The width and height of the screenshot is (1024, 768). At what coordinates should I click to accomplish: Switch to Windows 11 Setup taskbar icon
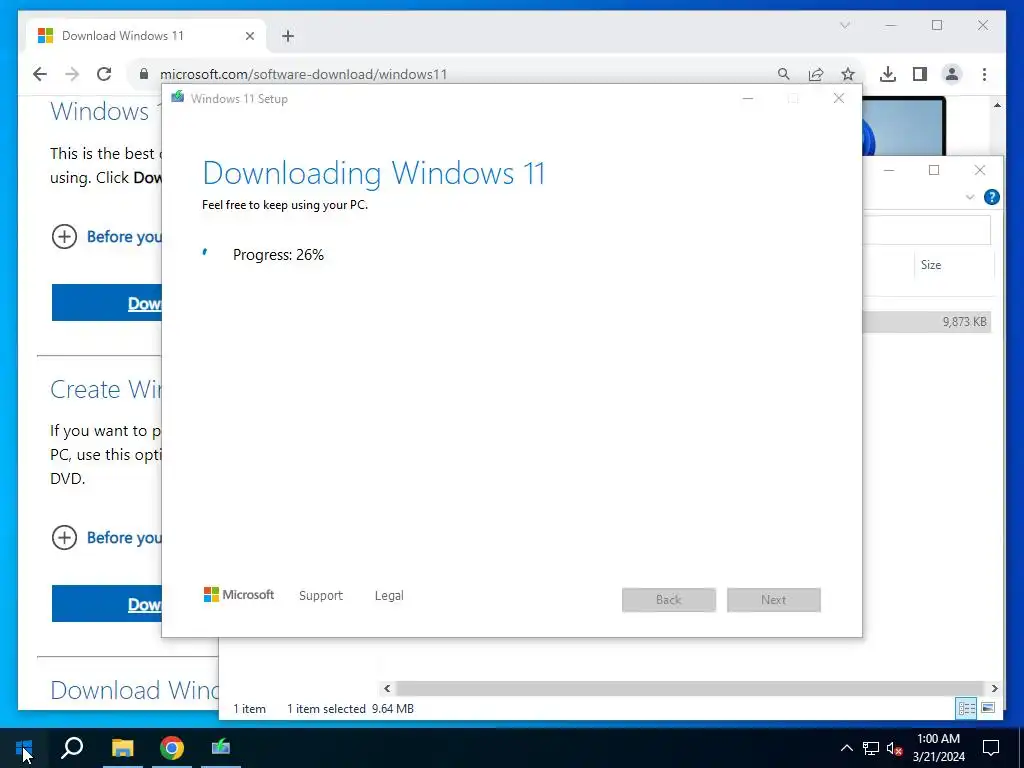[221, 748]
